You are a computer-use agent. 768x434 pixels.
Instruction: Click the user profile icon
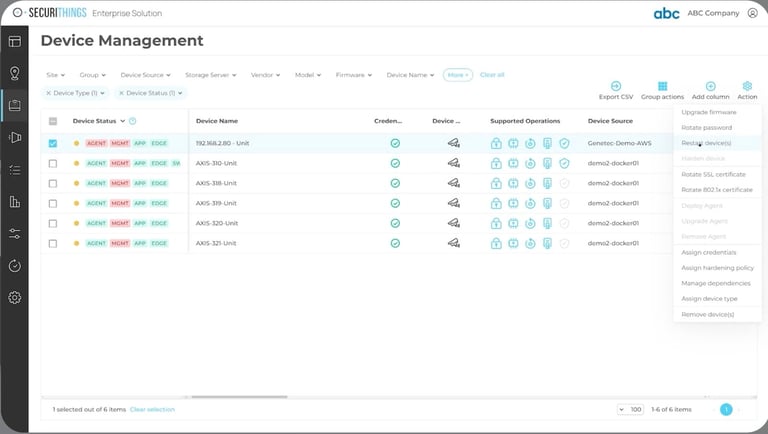752,13
